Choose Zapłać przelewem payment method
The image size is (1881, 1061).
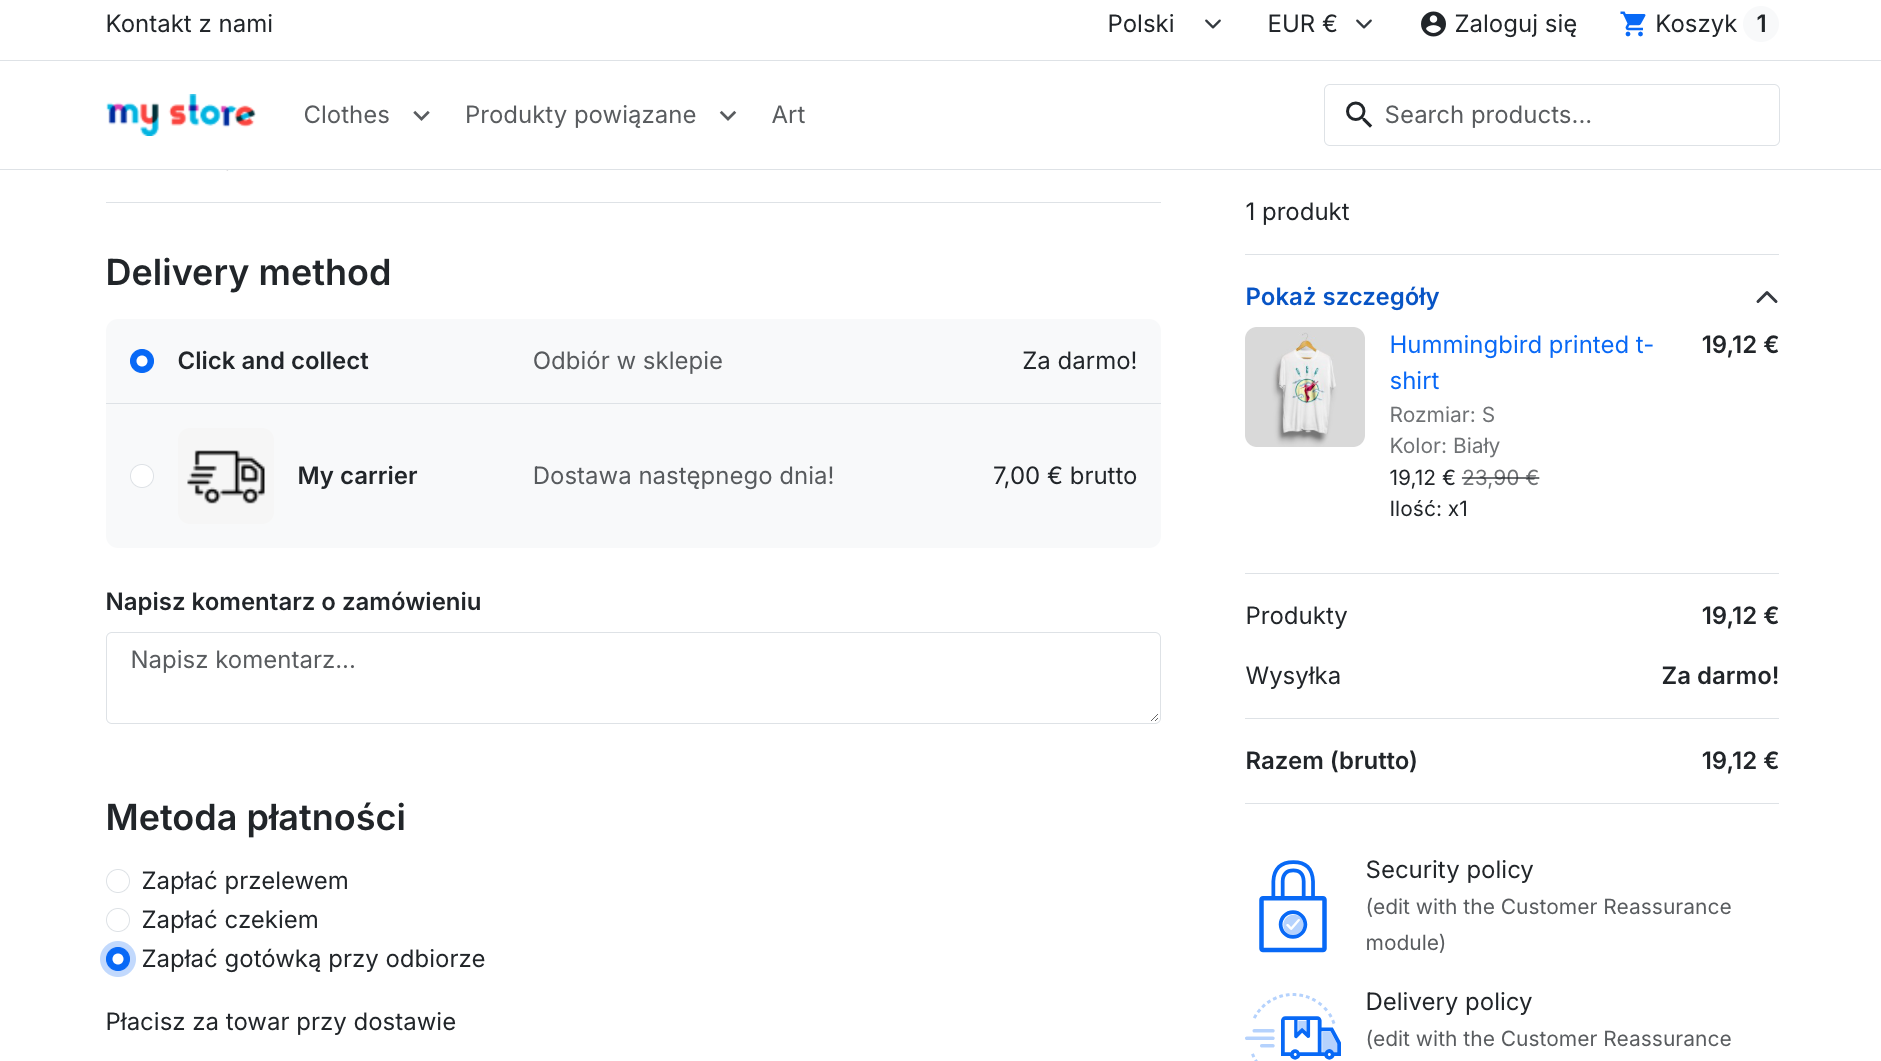118,881
